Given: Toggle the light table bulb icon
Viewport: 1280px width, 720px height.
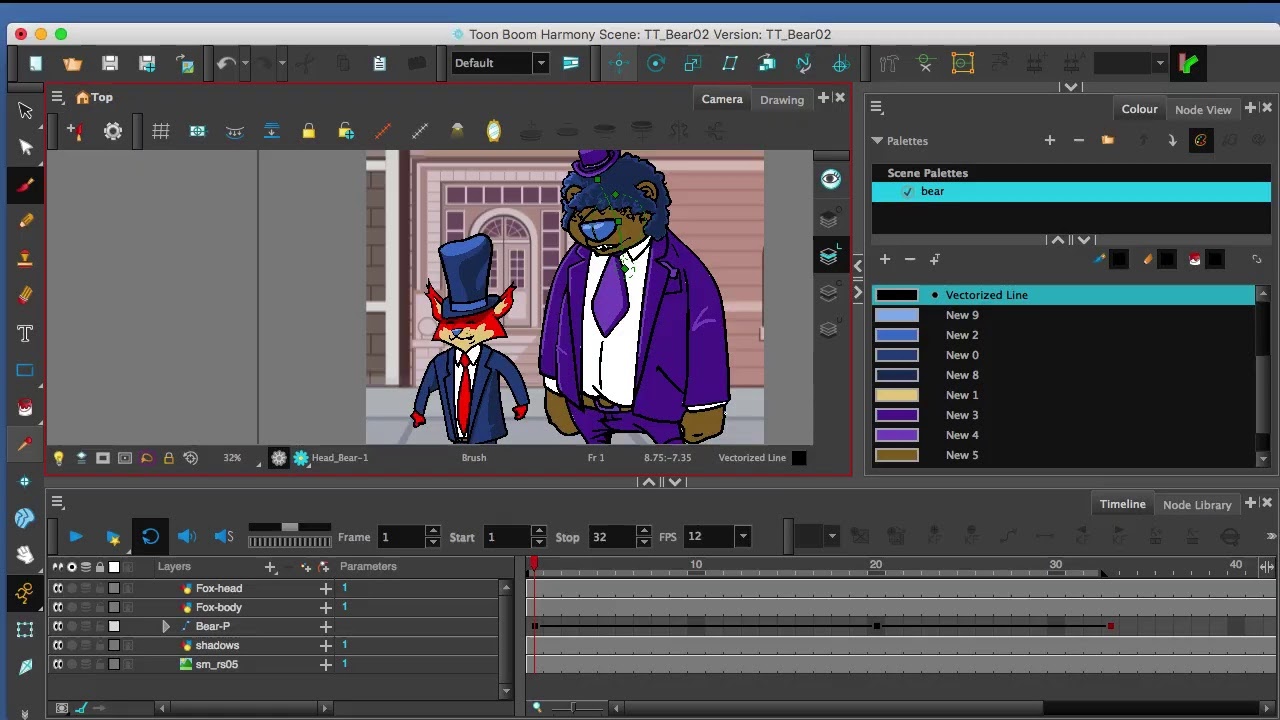Looking at the screenshot, I should [58, 458].
